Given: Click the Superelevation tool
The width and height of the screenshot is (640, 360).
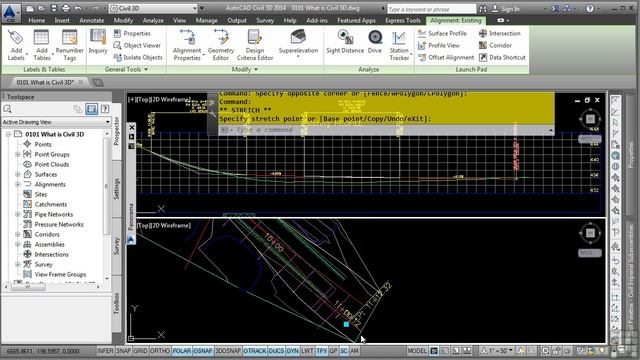Looking at the screenshot, I should click(x=298, y=42).
